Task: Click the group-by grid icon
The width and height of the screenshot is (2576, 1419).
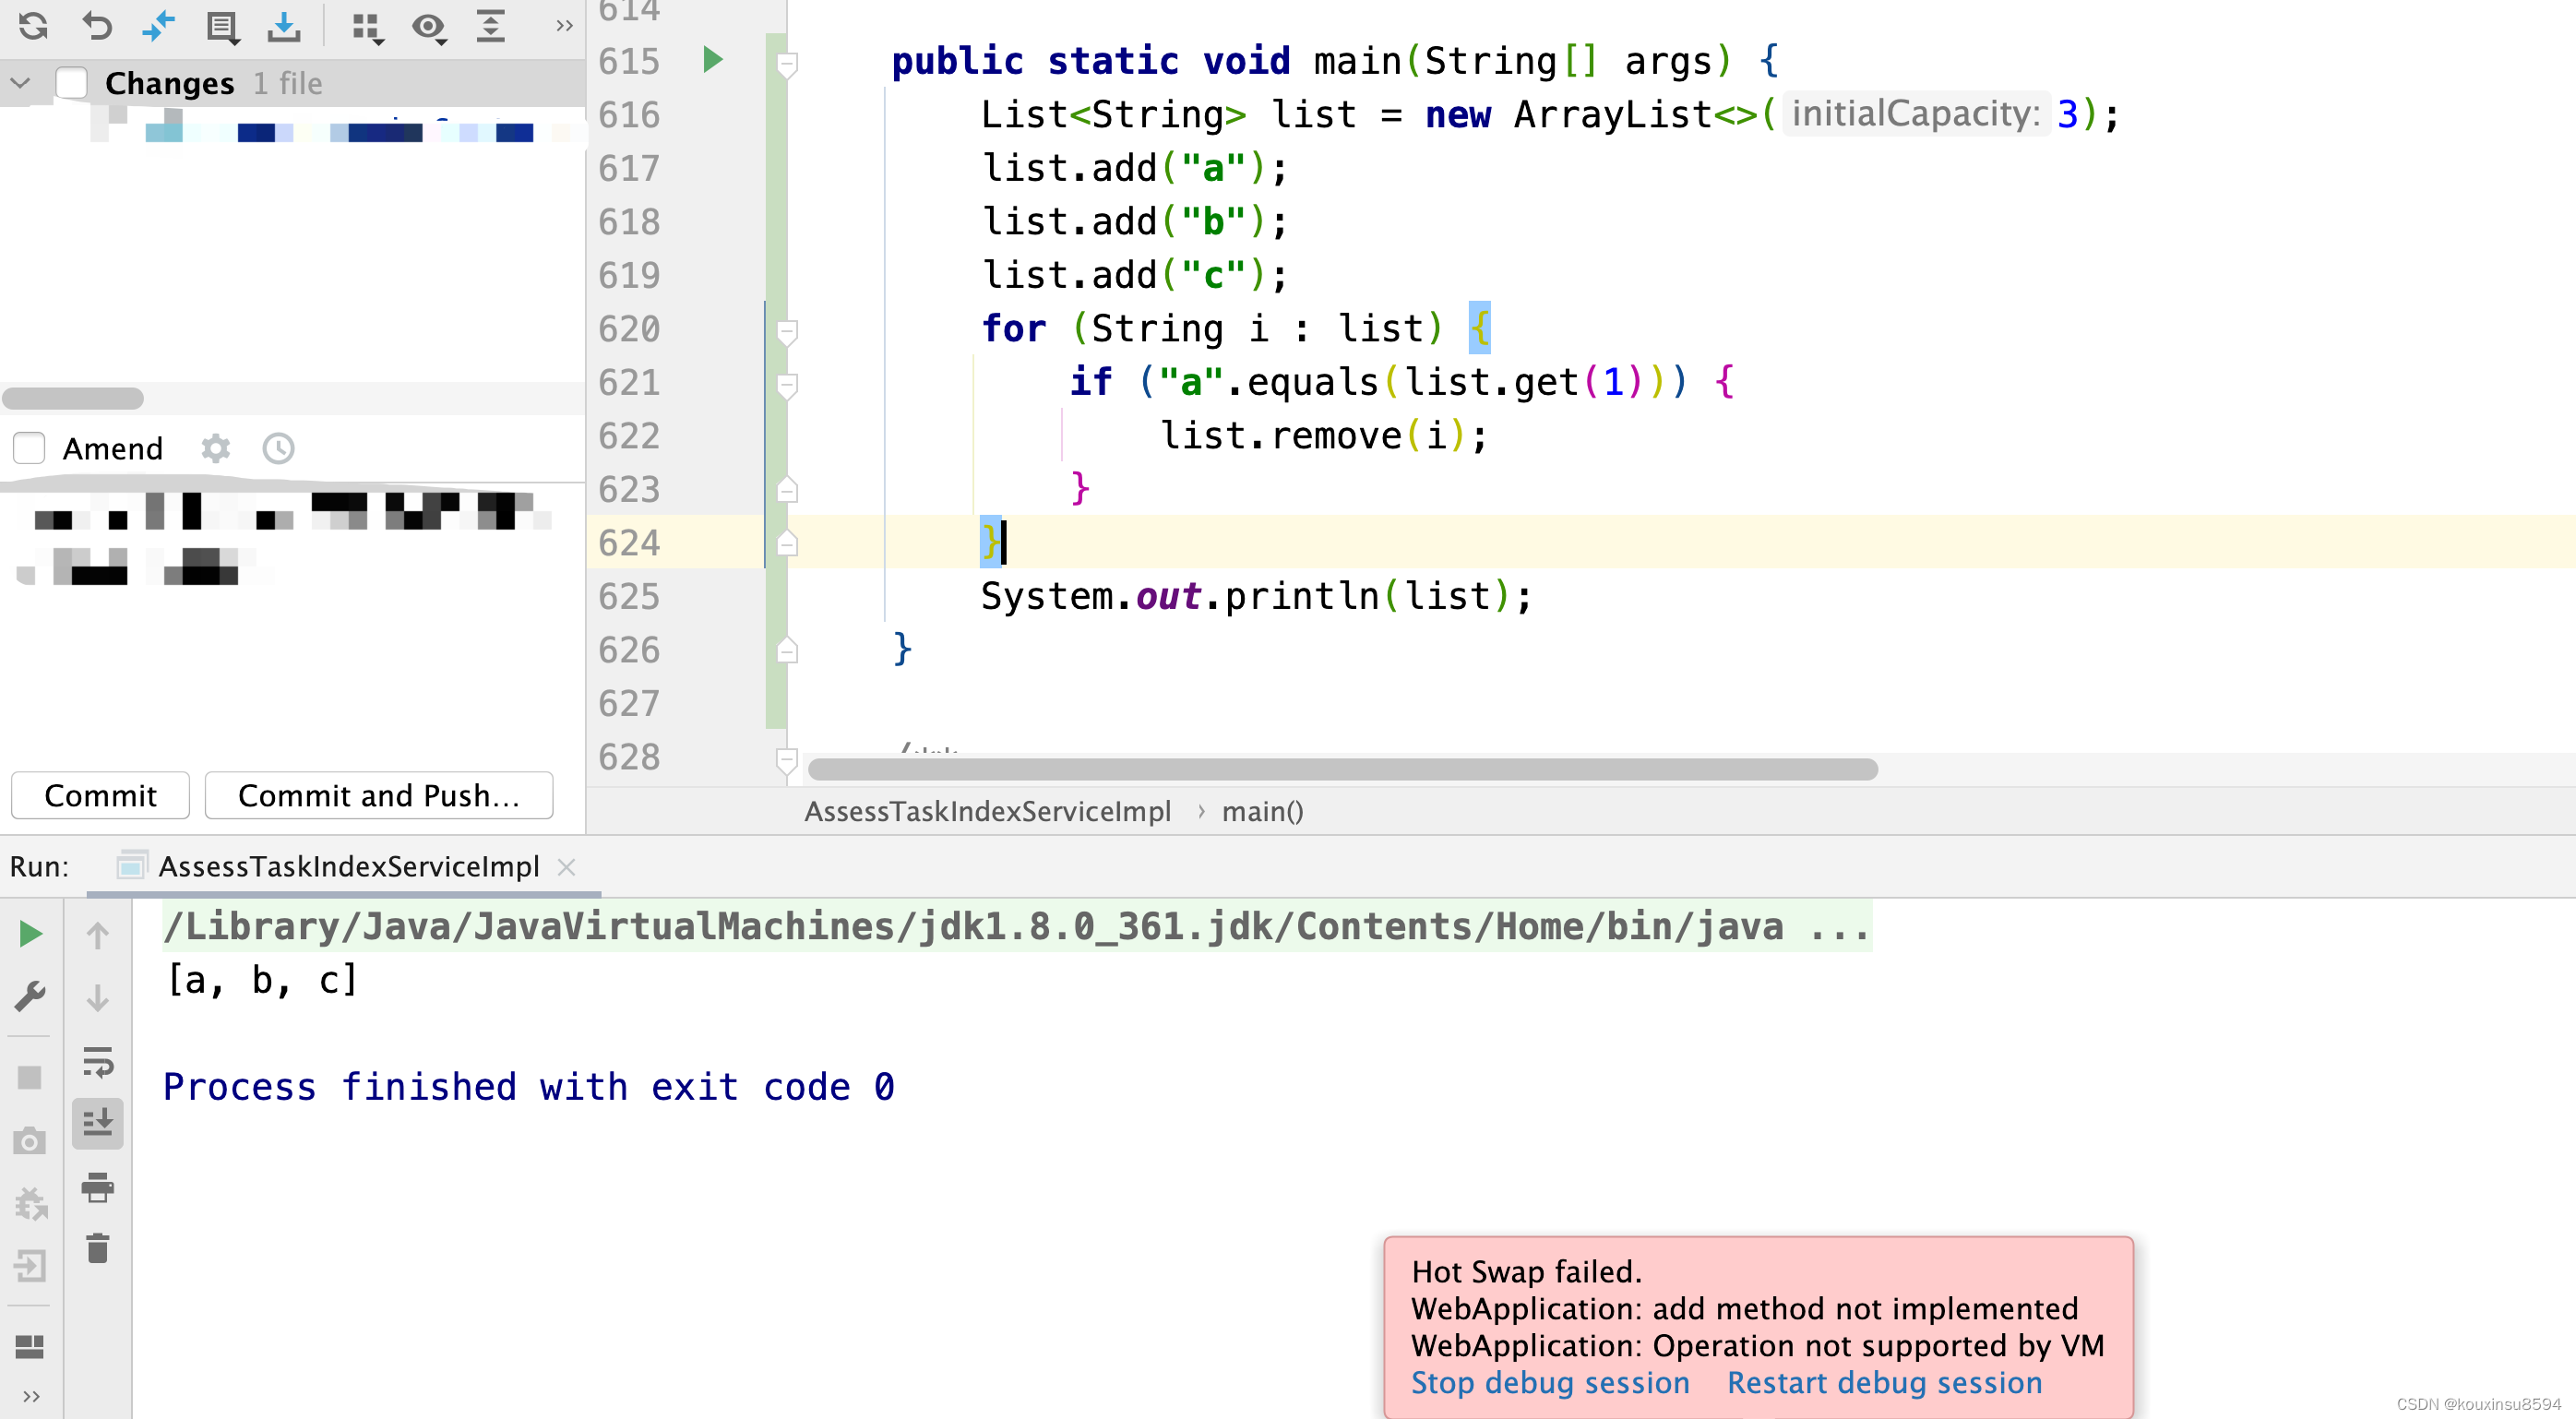Action: click(x=367, y=27)
